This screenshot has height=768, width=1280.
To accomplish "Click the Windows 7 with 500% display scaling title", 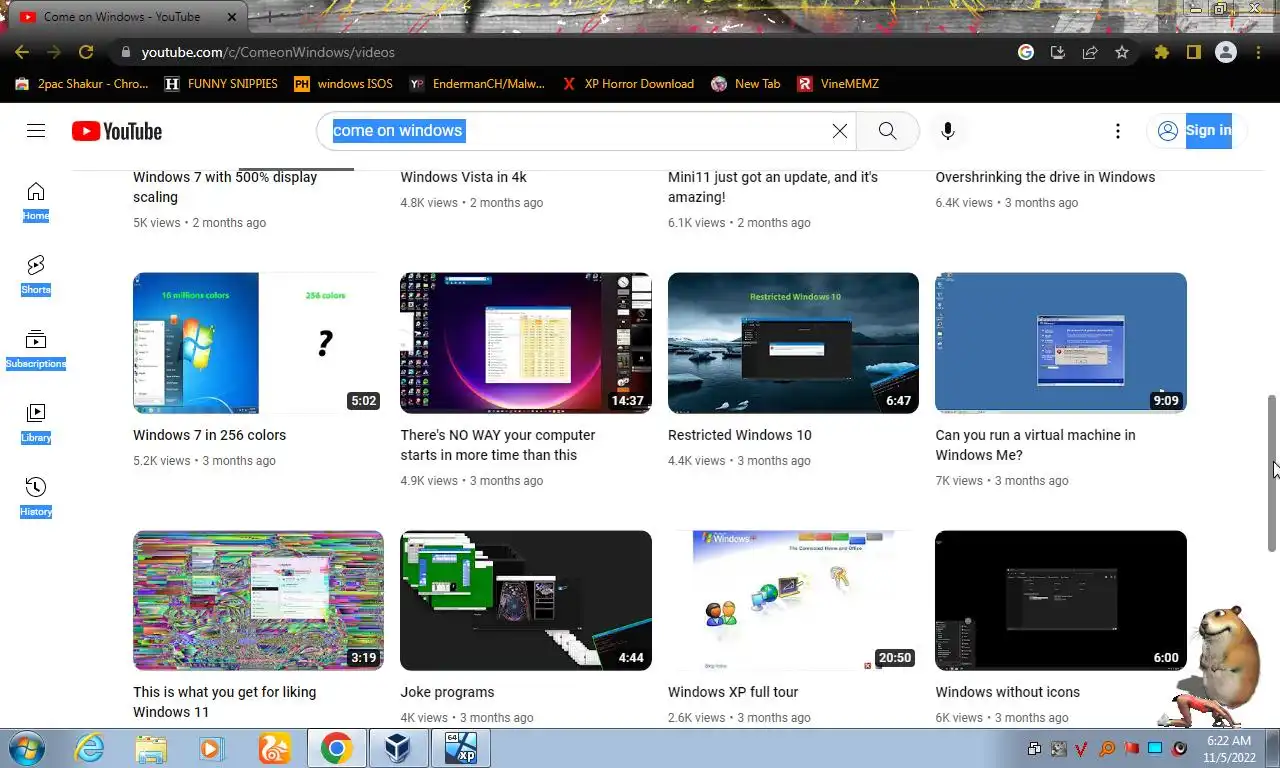I will click(225, 187).
